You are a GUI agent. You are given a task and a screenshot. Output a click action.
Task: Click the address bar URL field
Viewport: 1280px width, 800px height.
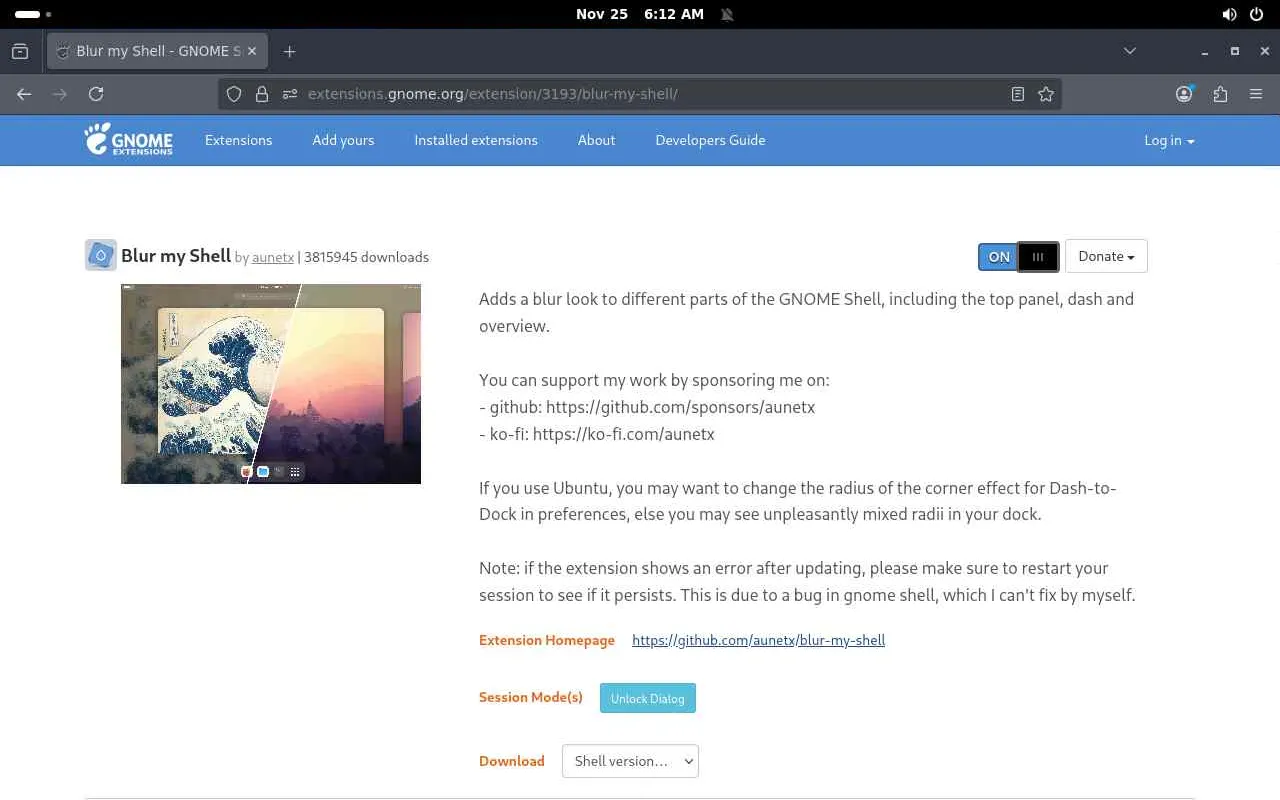pos(640,94)
